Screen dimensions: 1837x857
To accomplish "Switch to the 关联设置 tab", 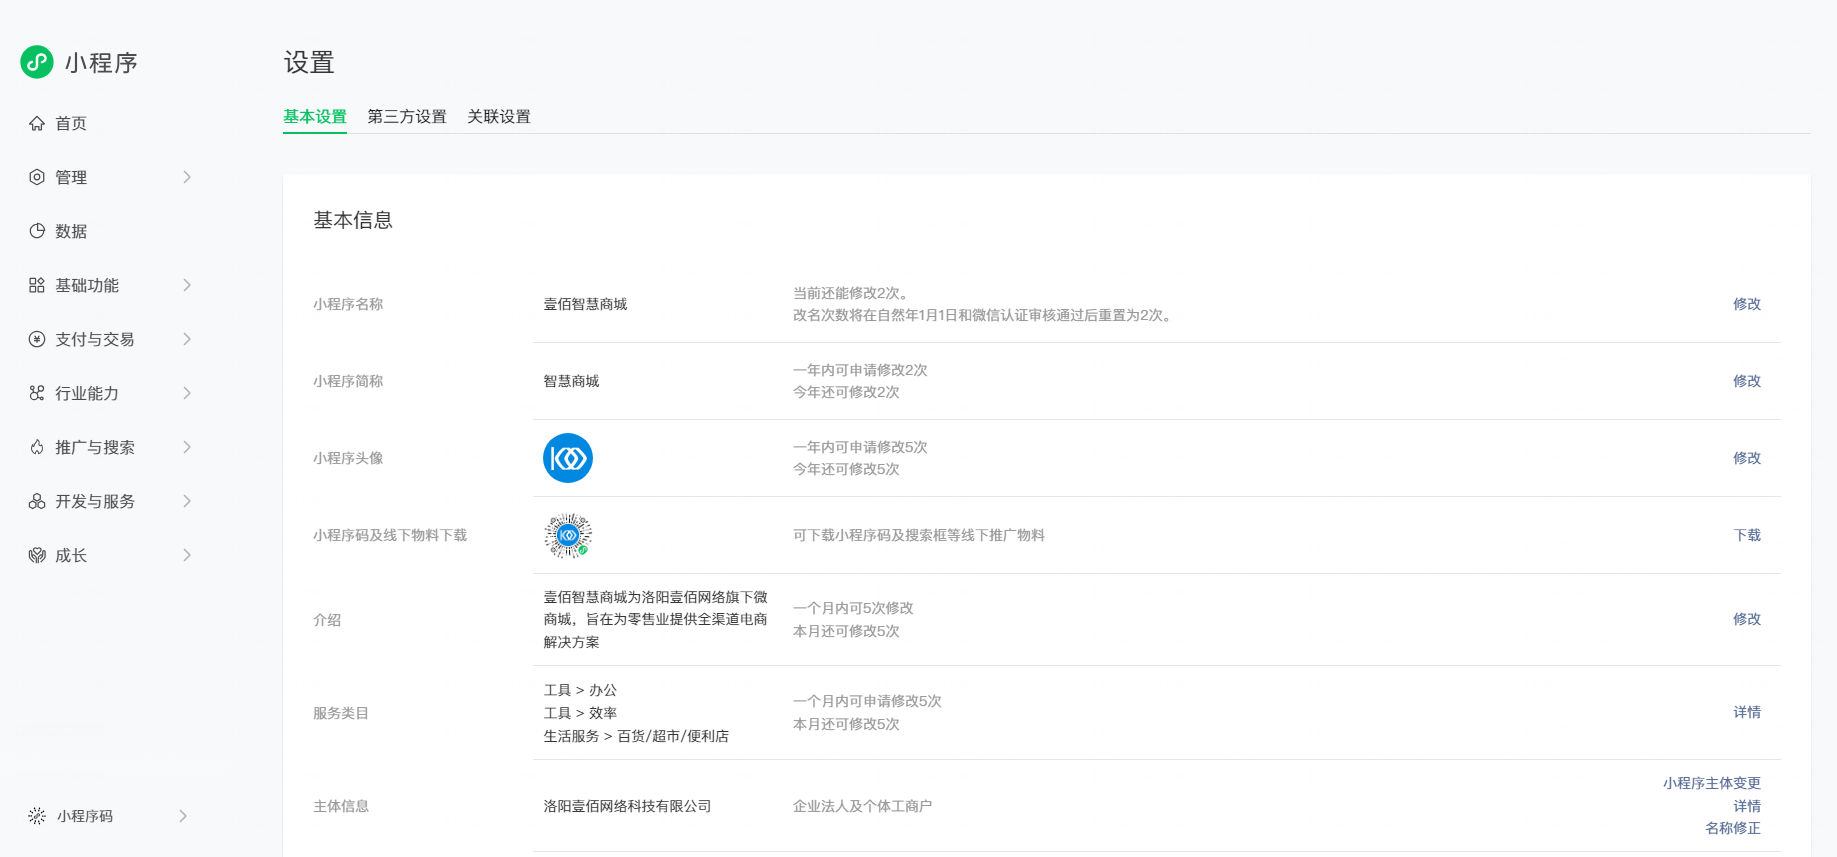I will point(499,116).
